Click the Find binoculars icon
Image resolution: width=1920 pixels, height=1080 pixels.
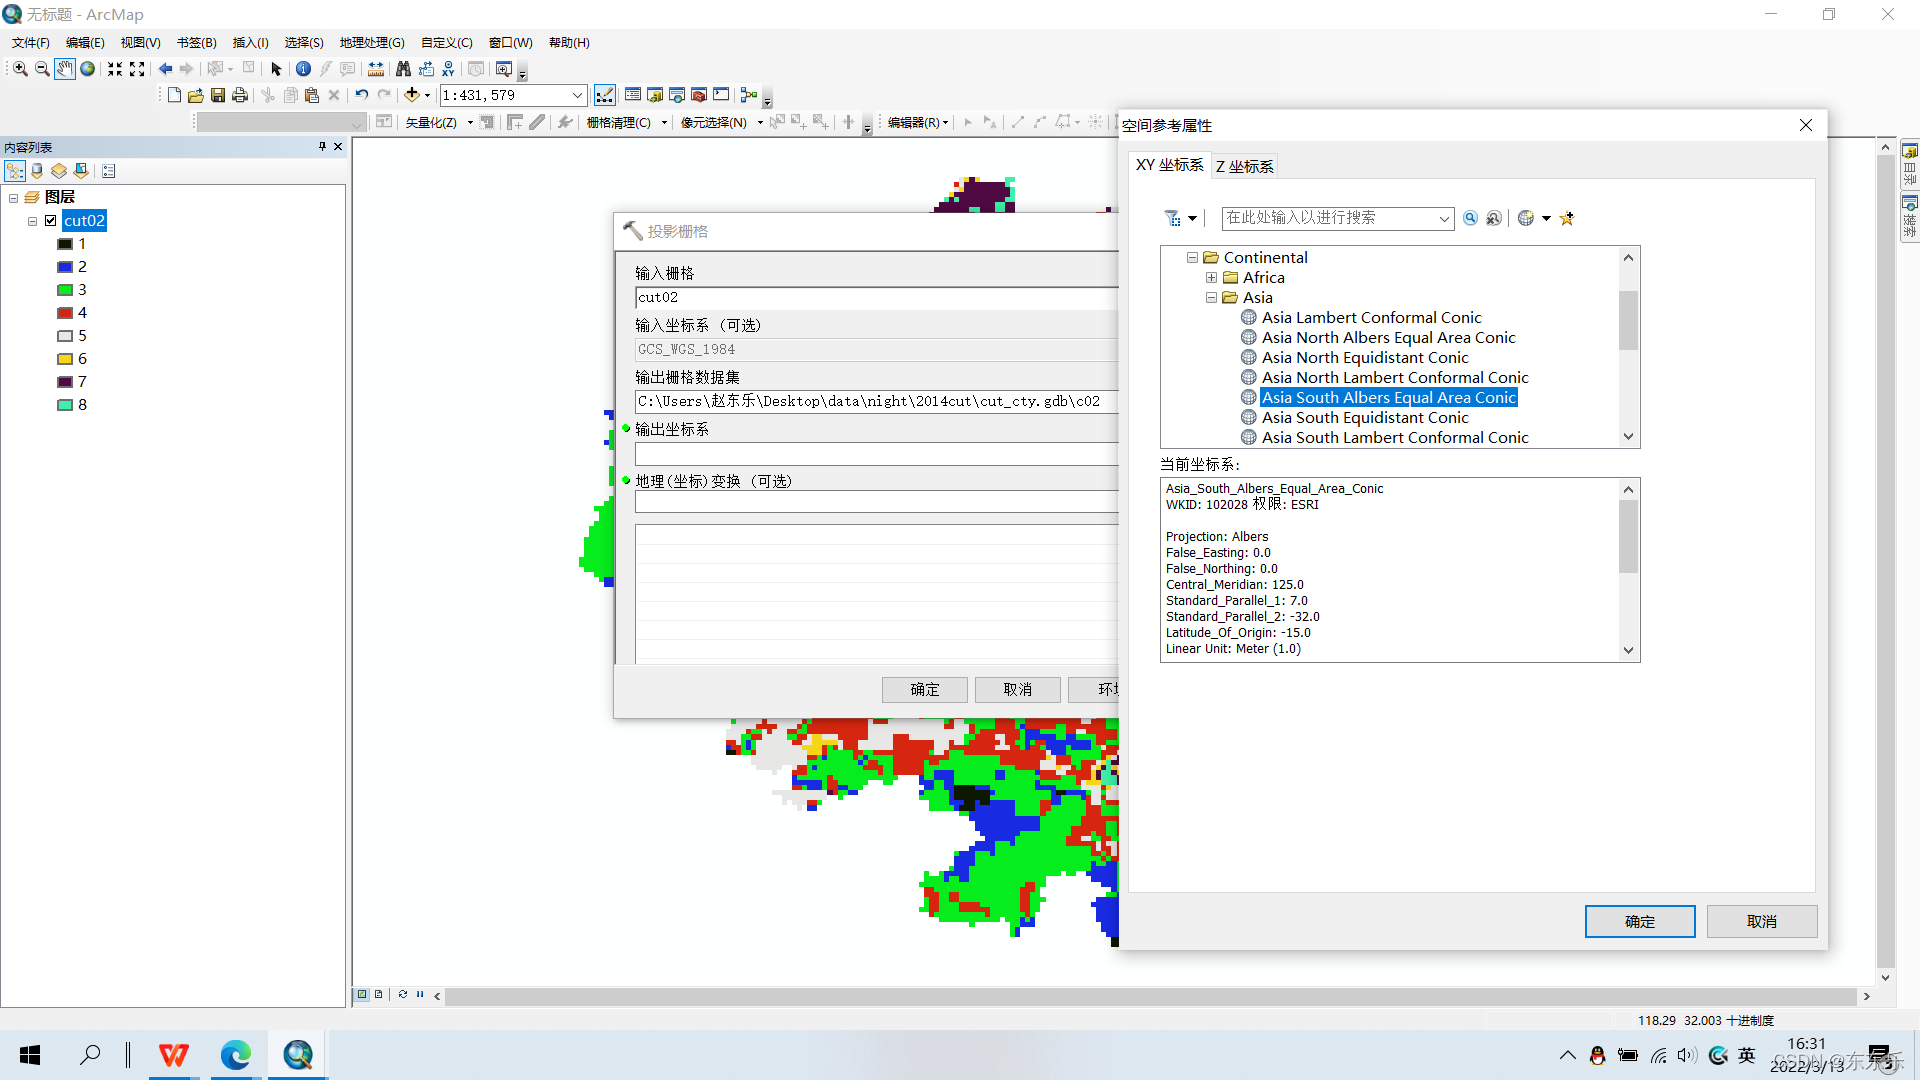pos(403,69)
